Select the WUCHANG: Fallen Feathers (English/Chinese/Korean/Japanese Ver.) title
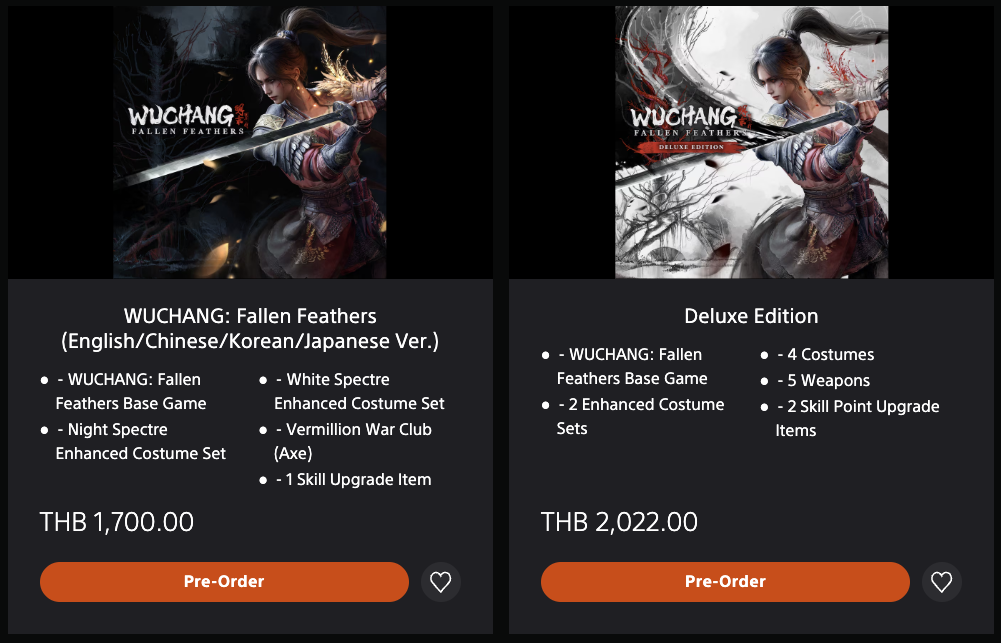 (250, 328)
